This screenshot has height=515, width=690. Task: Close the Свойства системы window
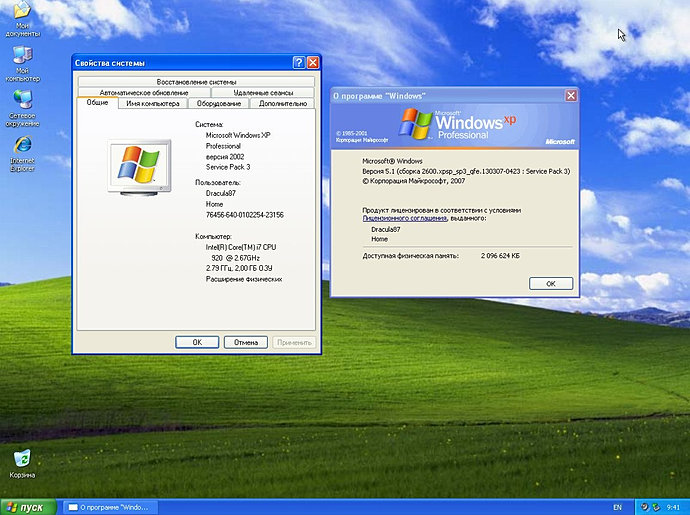point(313,63)
